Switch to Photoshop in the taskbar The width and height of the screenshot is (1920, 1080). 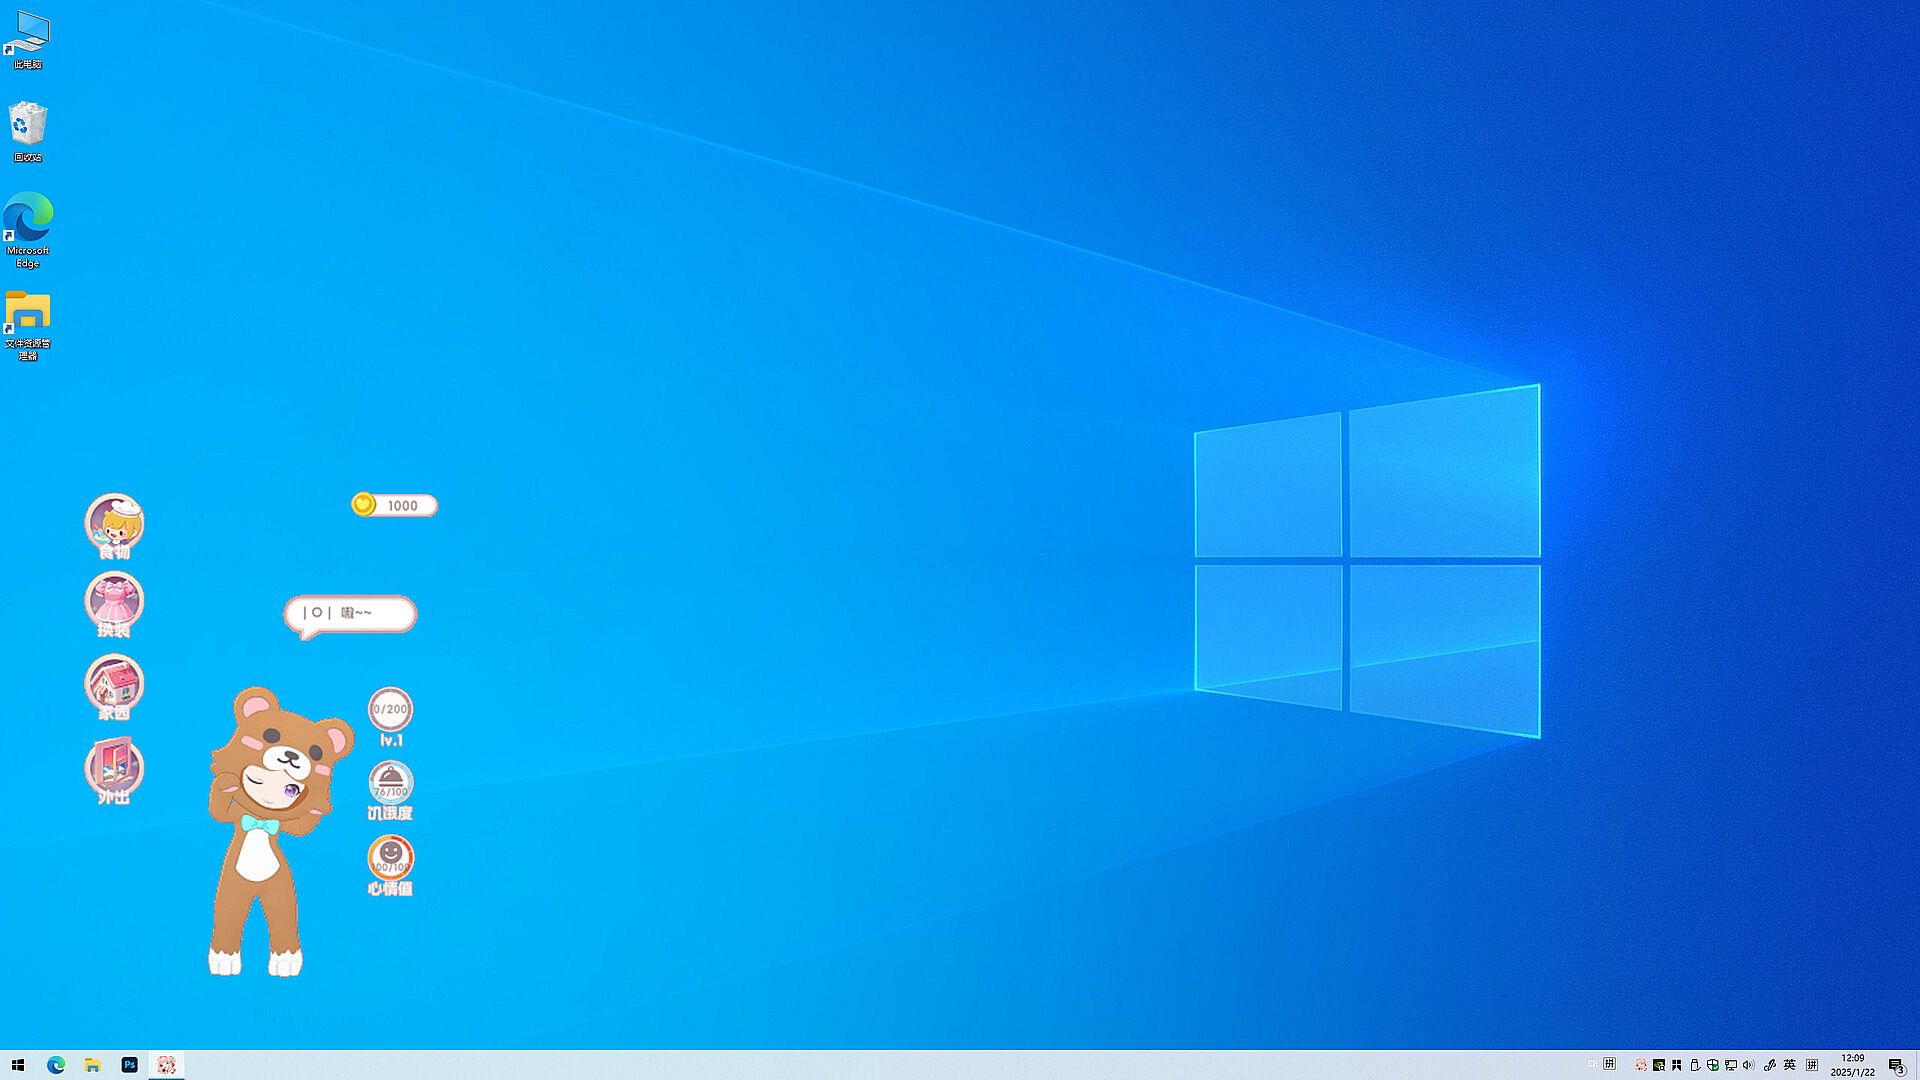tap(129, 1065)
